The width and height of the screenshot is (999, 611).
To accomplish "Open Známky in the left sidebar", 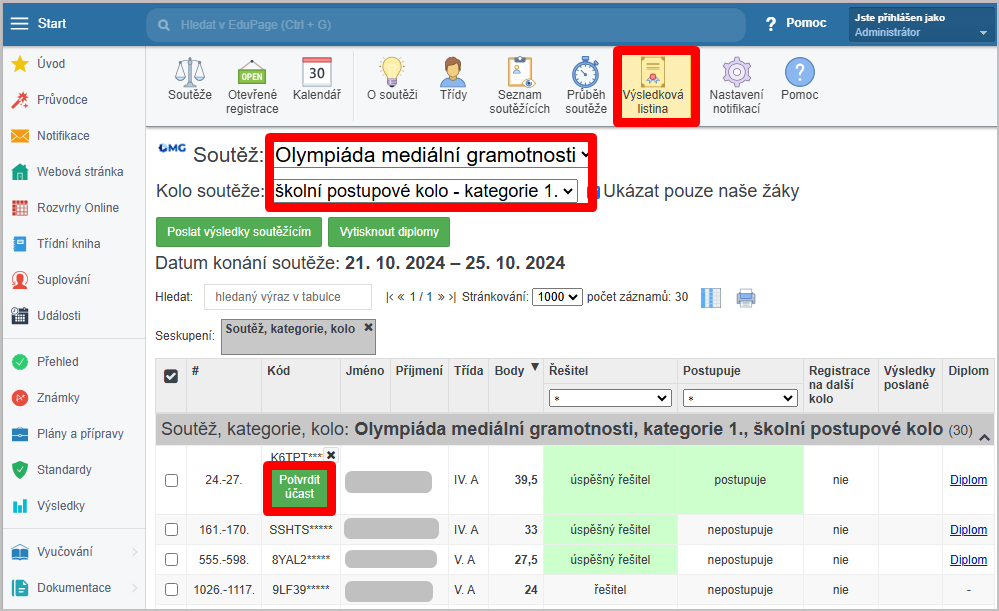I will coord(58,398).
